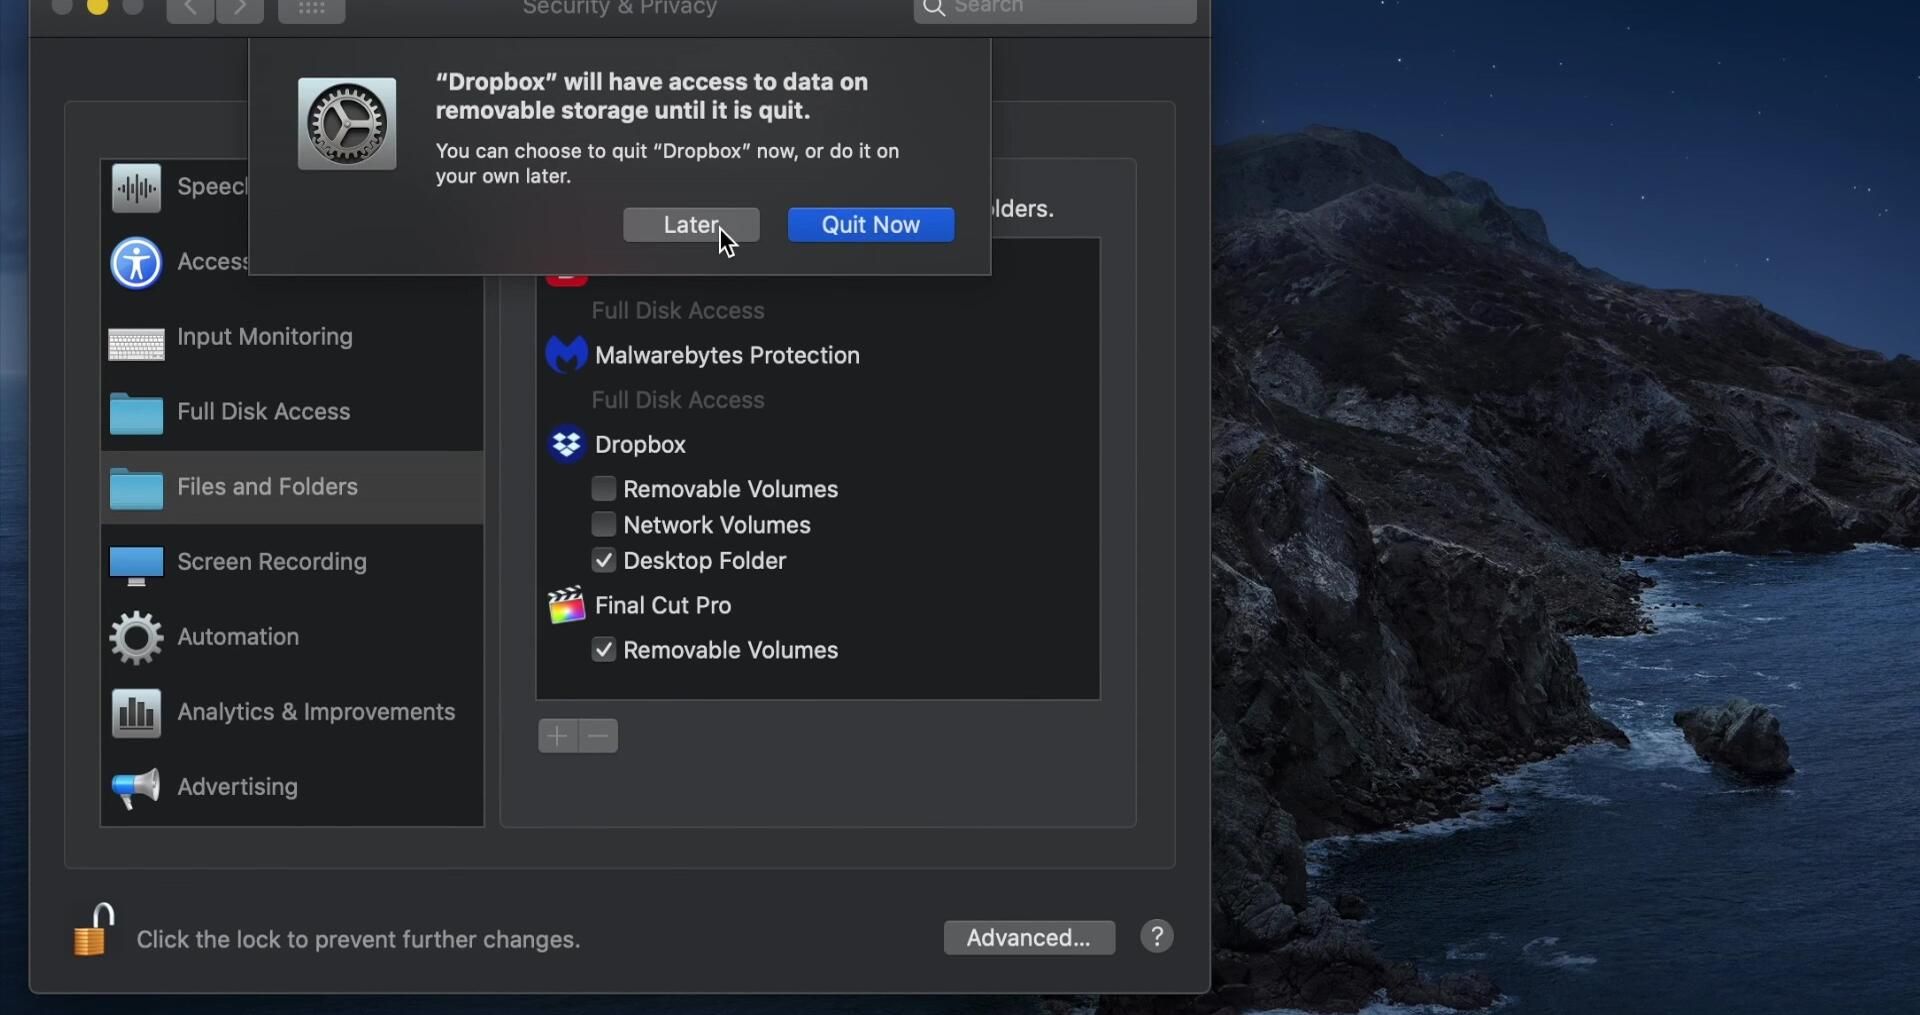Viewport: 1920px width, 1015px height.
Task: Click the Dropbox app icon in list
Action: (x=566, y=444)
